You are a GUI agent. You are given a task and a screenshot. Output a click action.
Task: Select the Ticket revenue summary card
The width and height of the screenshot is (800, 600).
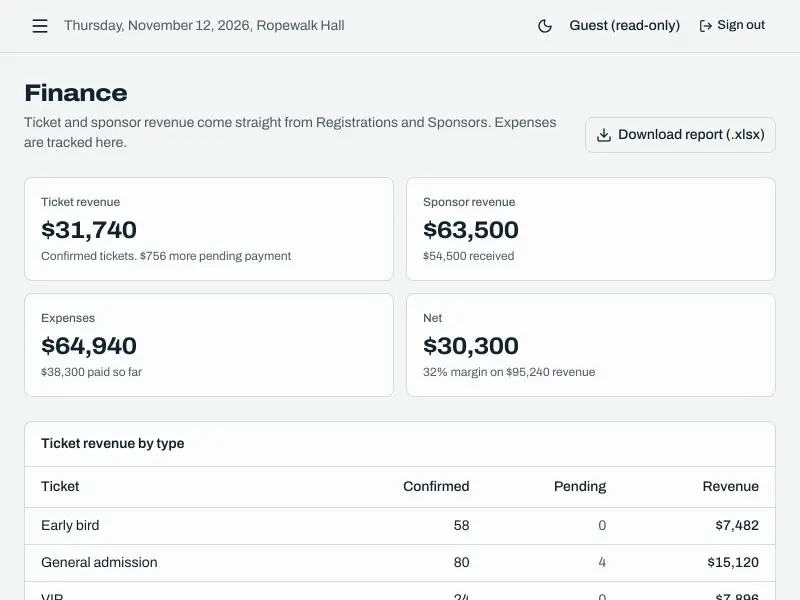pyautogui.click(x=209, y=229)
